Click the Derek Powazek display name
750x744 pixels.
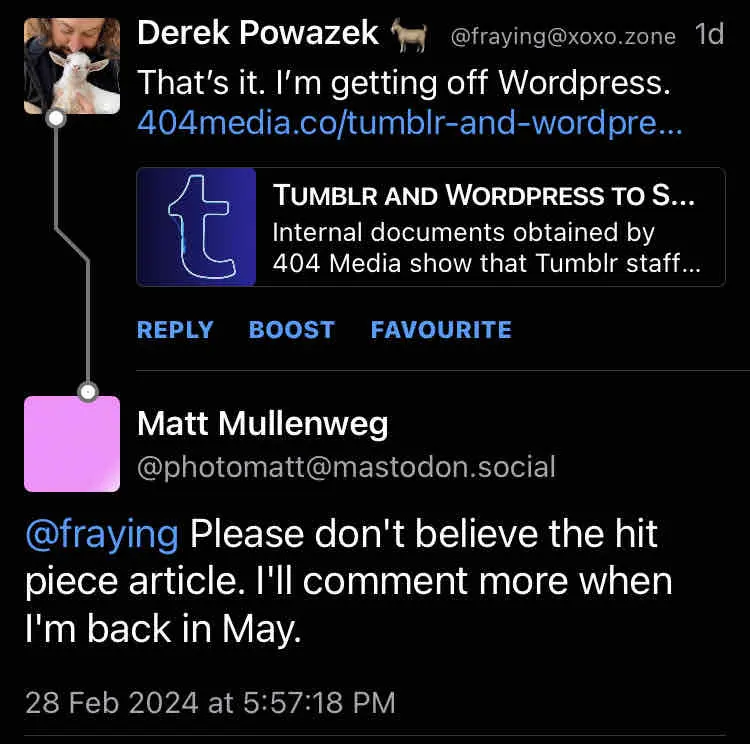(257, 34)
